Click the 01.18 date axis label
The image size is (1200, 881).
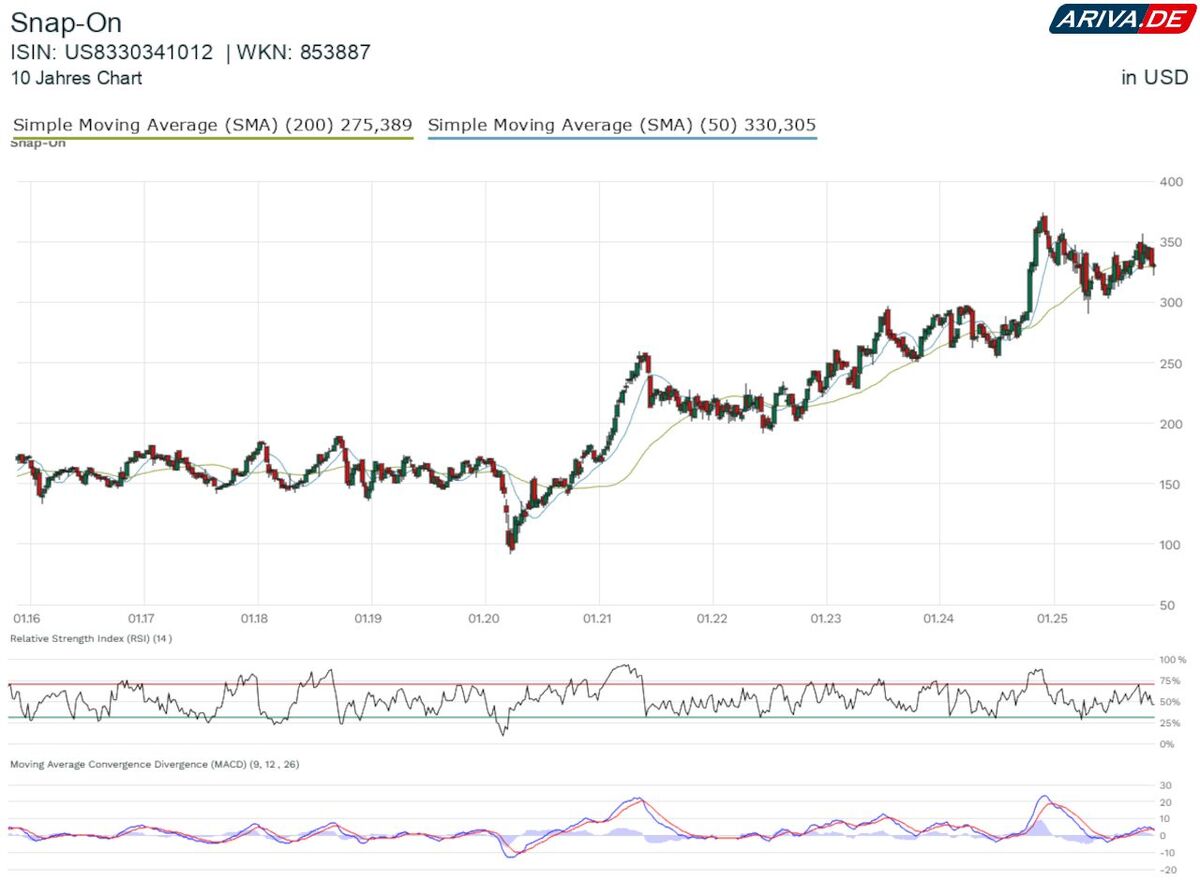pyautogui.click(x=255, y=620)
